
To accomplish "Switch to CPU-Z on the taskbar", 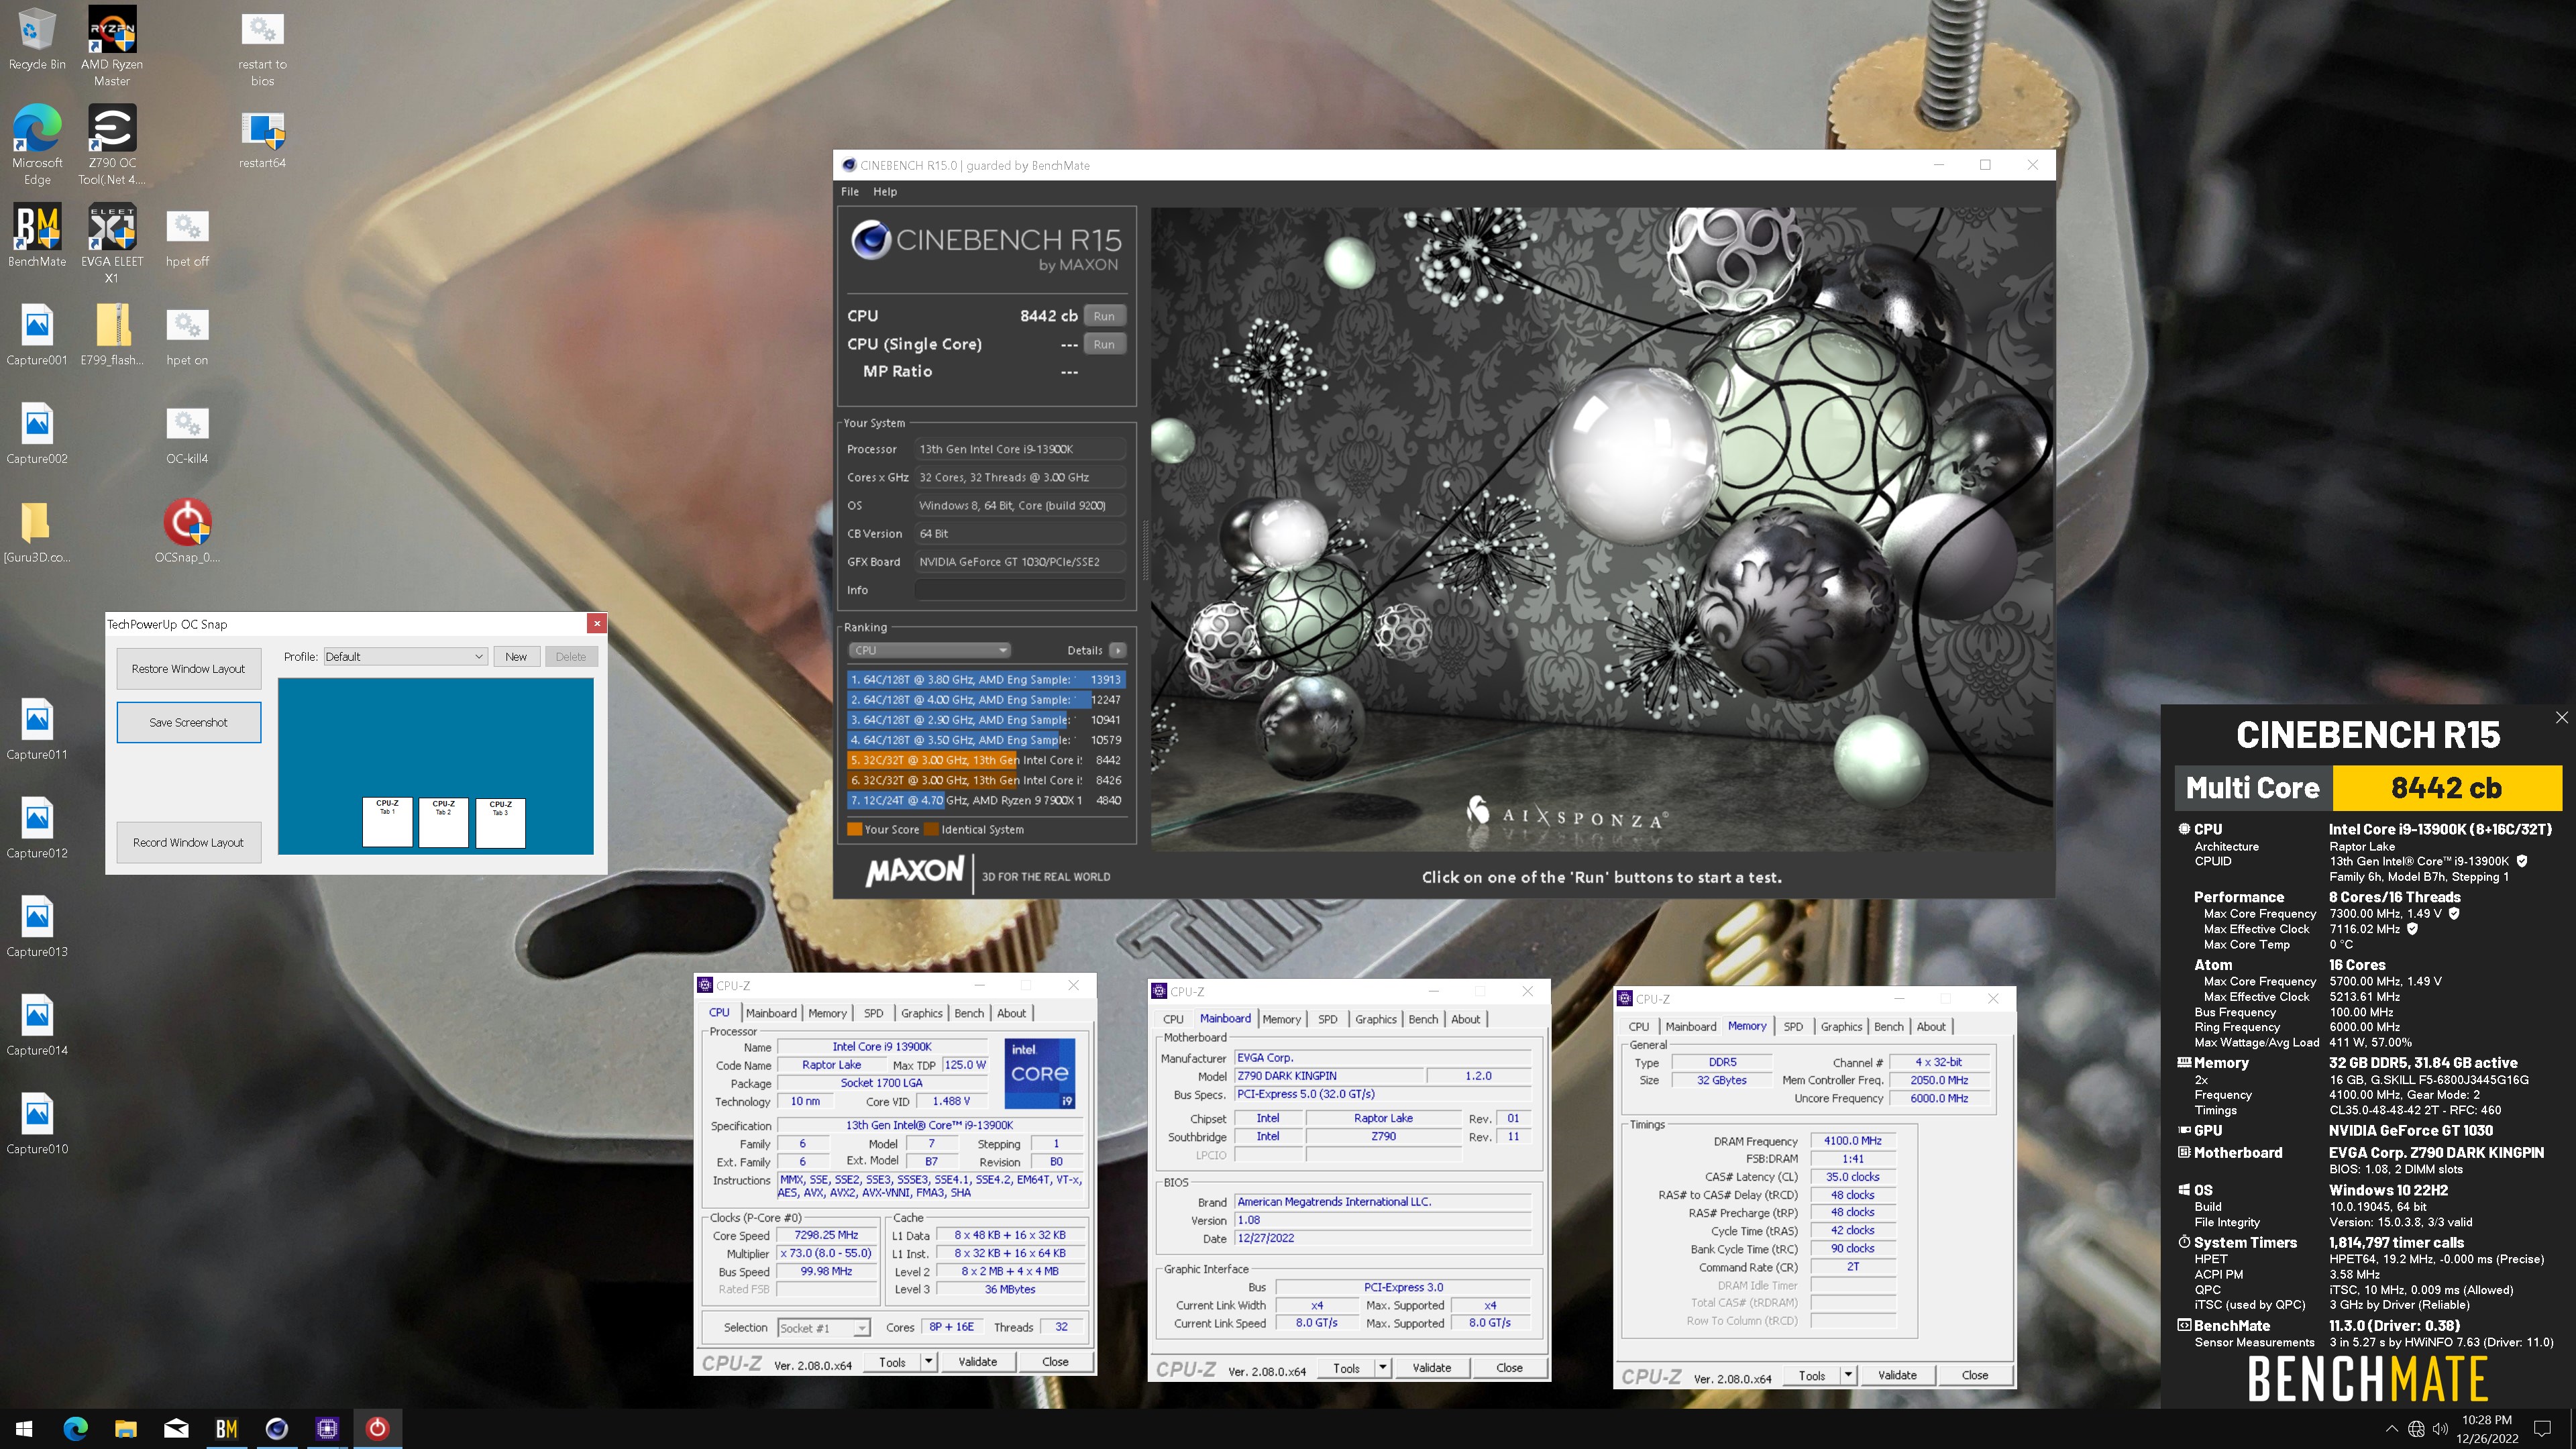I will (327, 1429).
